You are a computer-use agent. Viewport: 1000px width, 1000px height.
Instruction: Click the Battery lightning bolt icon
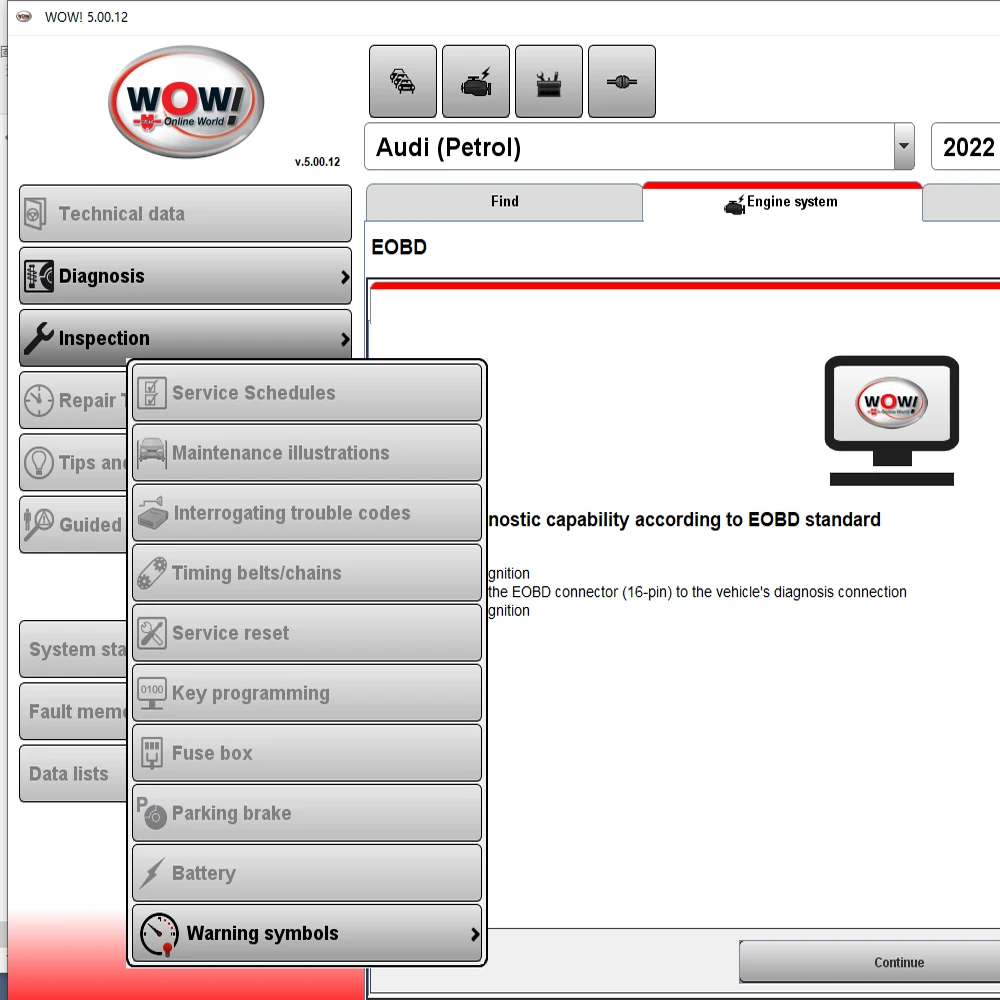click(x=152, y=873)
